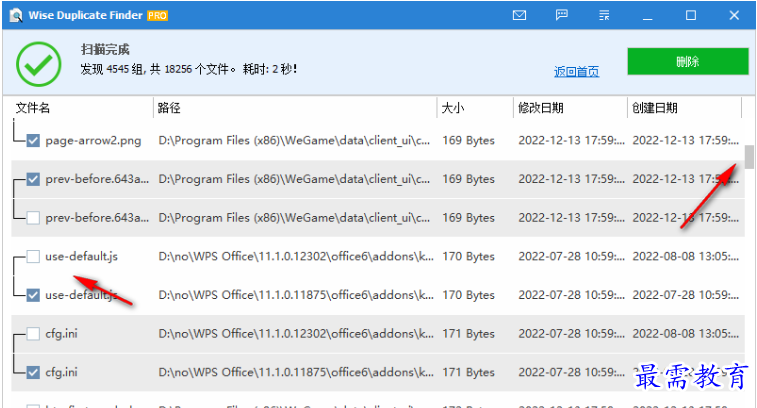Select the page-arrow2.png file name

click(93, 141)
